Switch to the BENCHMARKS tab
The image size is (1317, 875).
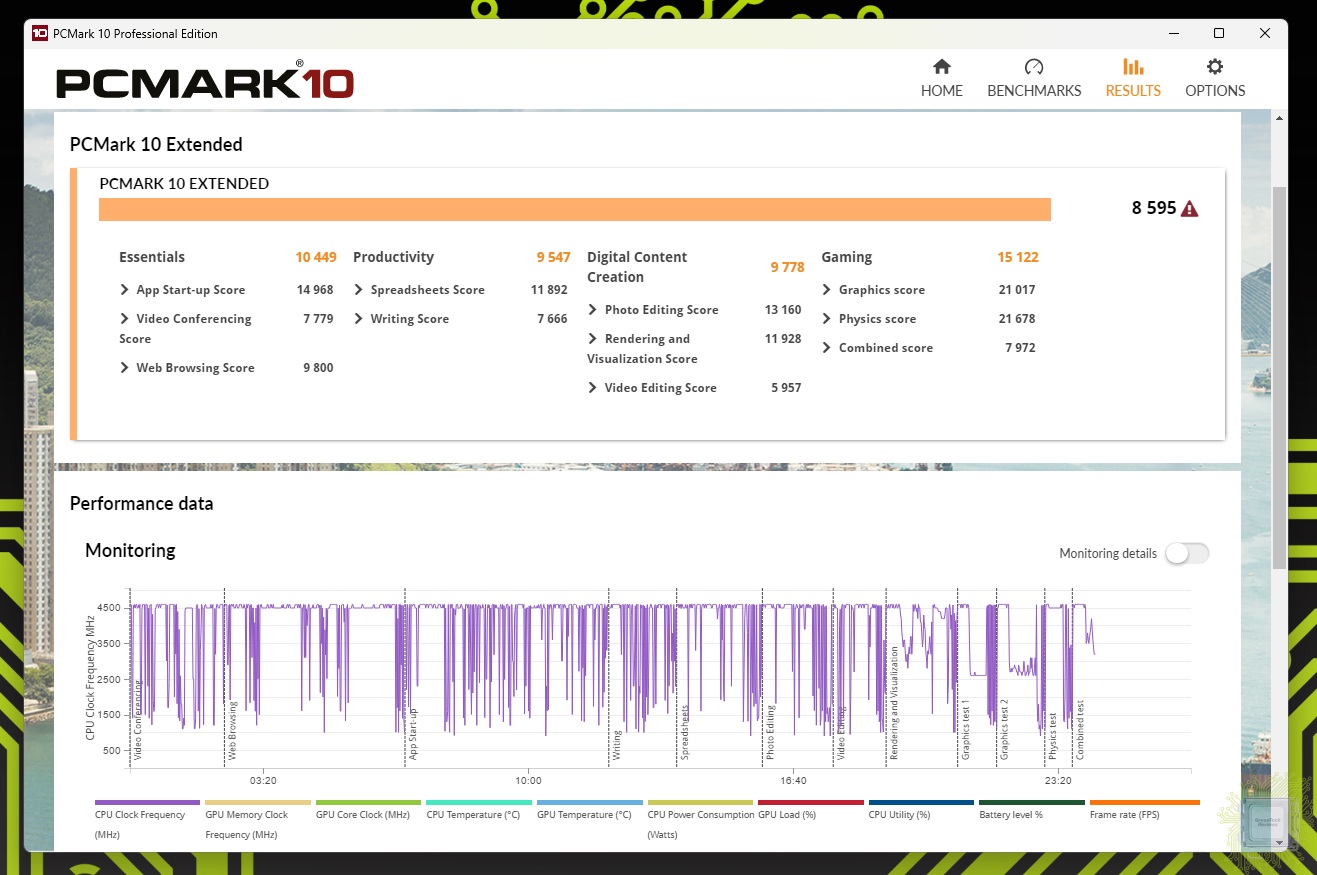1034,78
